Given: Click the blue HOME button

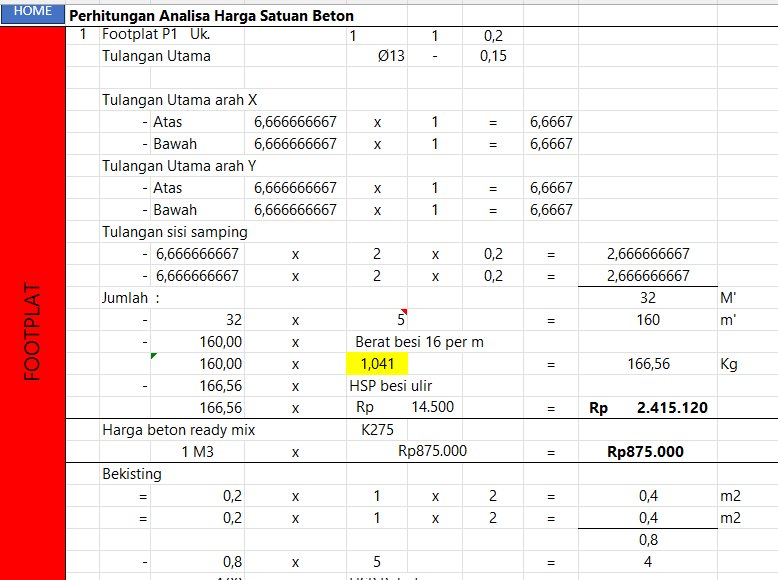Looking at the screenshot, I should [33, 13].
